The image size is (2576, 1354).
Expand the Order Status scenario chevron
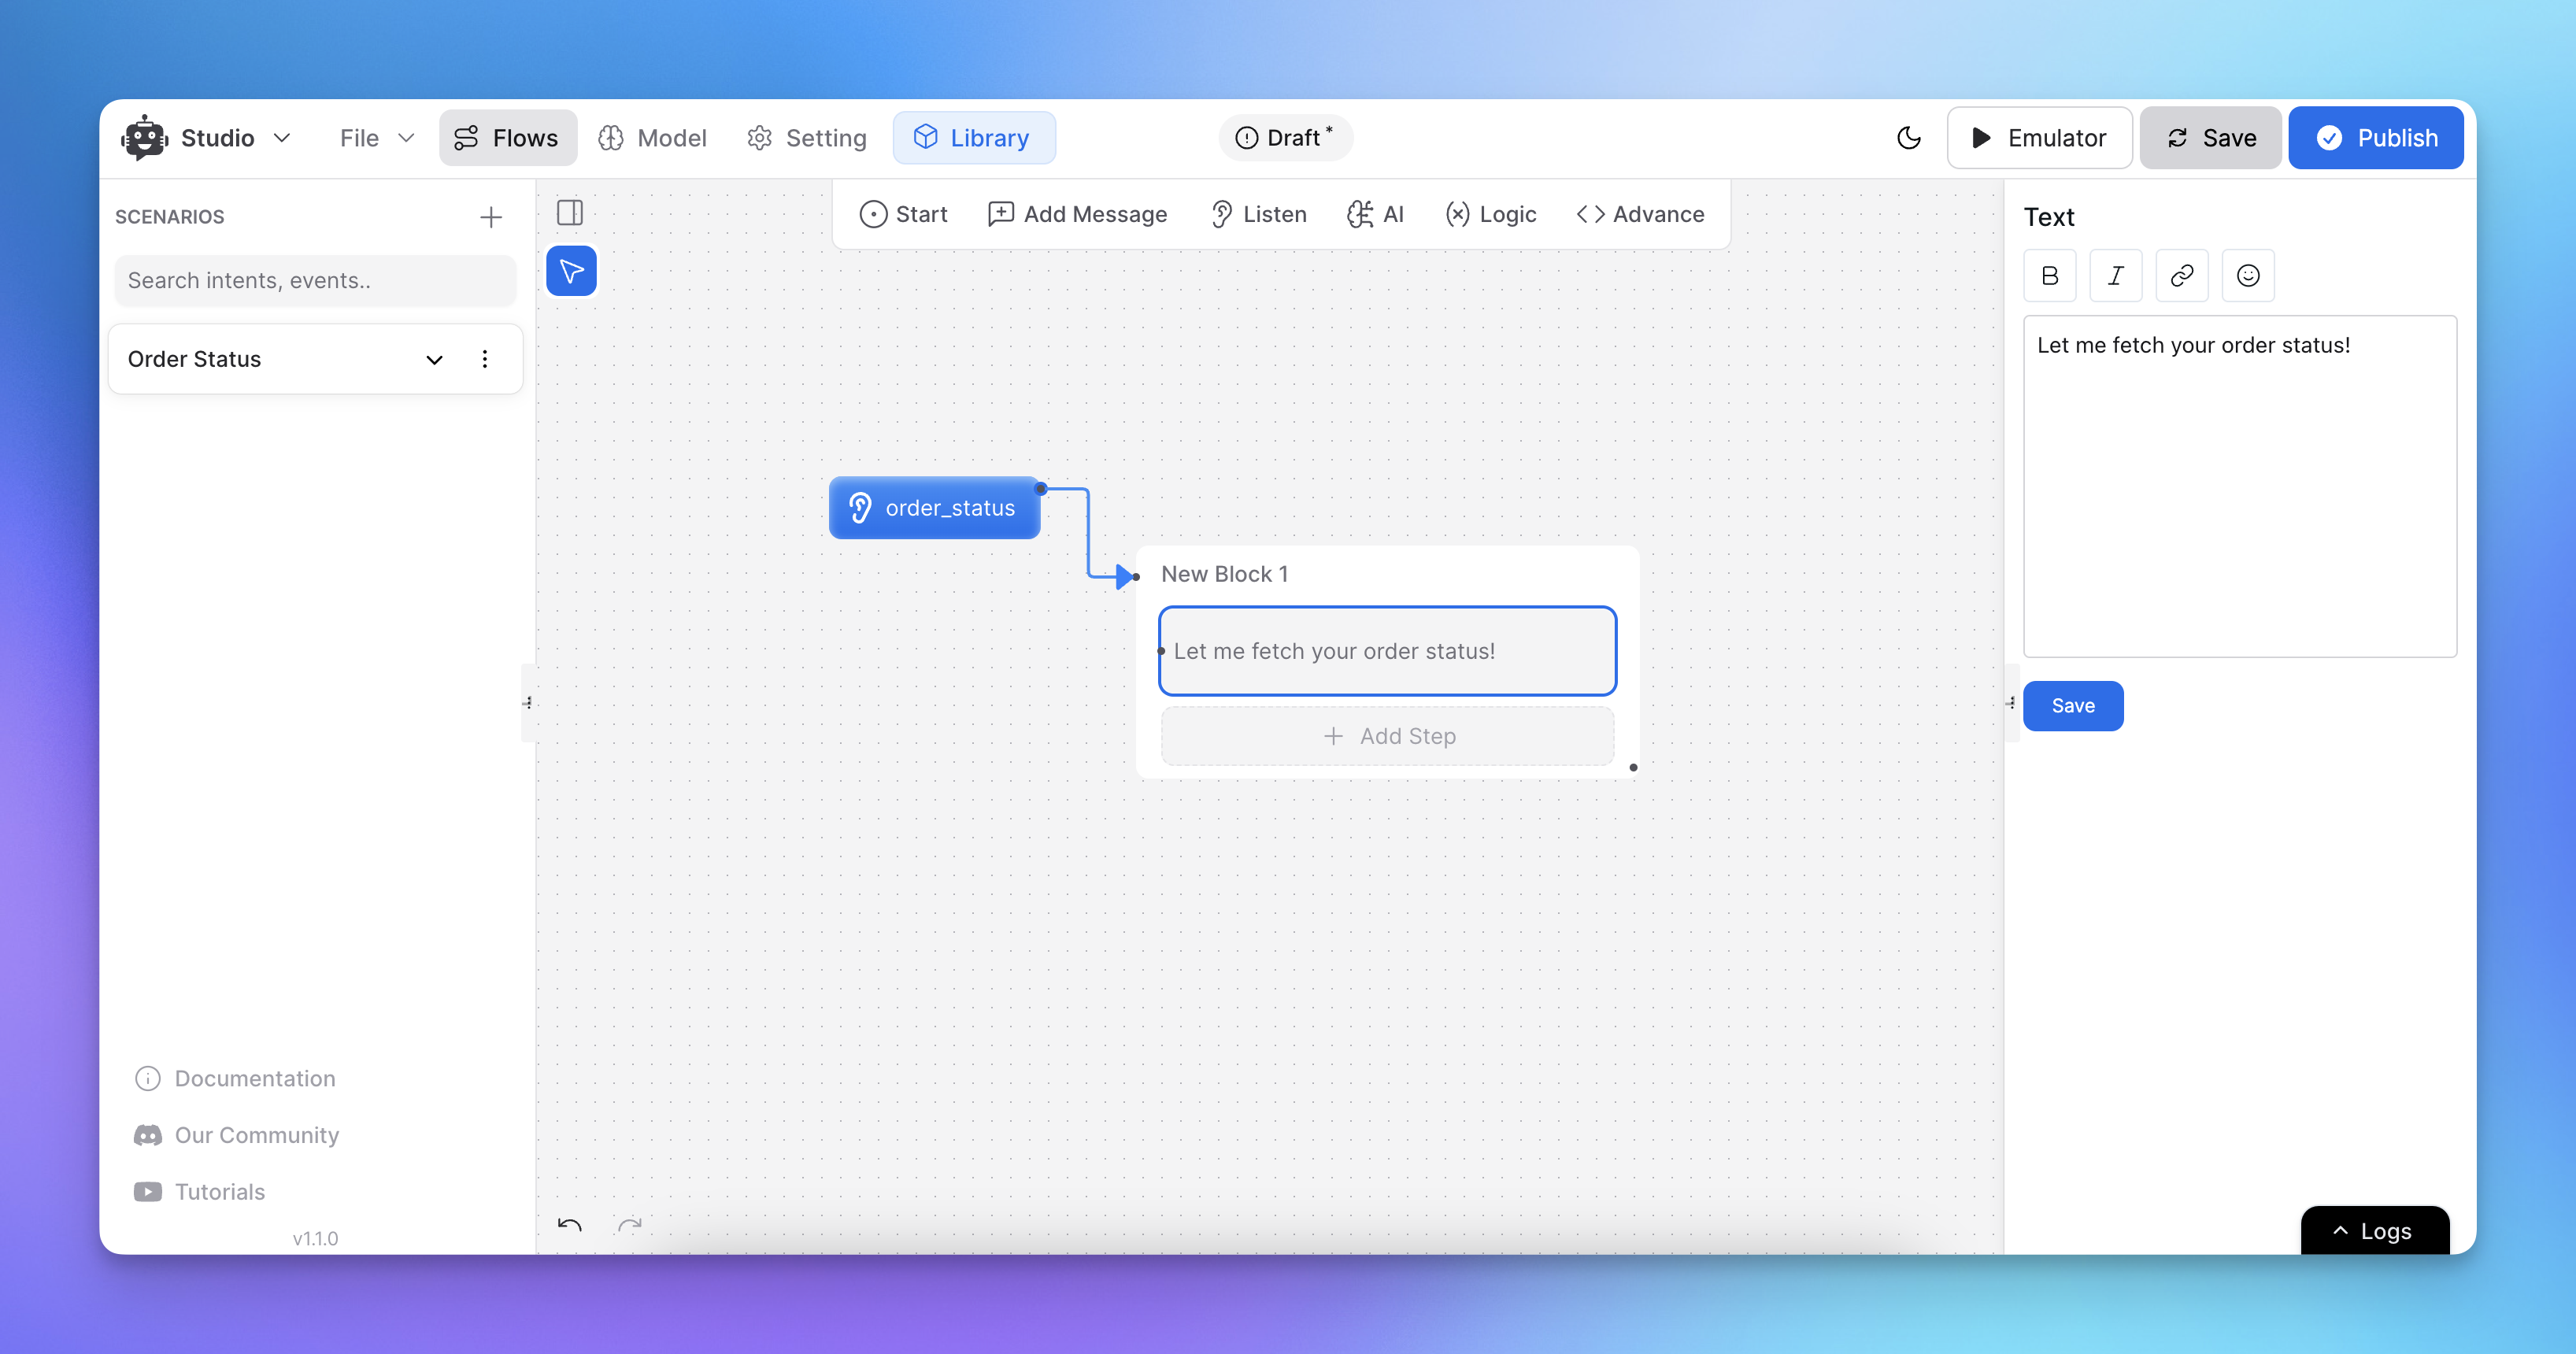pos(434,360)
